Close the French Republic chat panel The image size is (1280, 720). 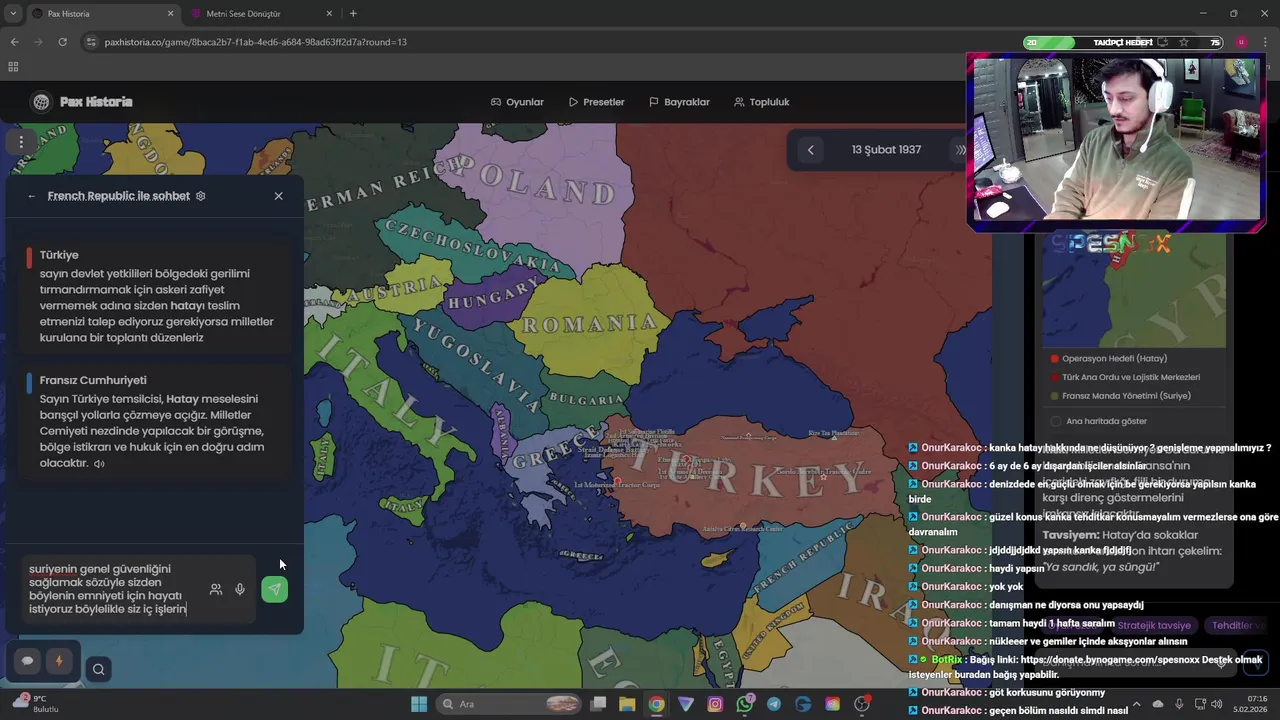278,196
